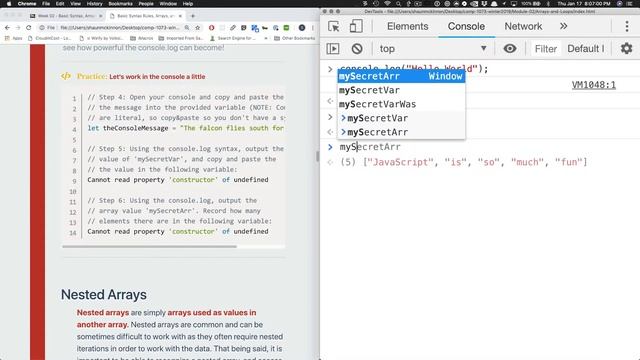Viewport: 640px width, 360px height.
Task: Select the highlighted mySecretArr Window suggestion
Action: pos(401,76)
